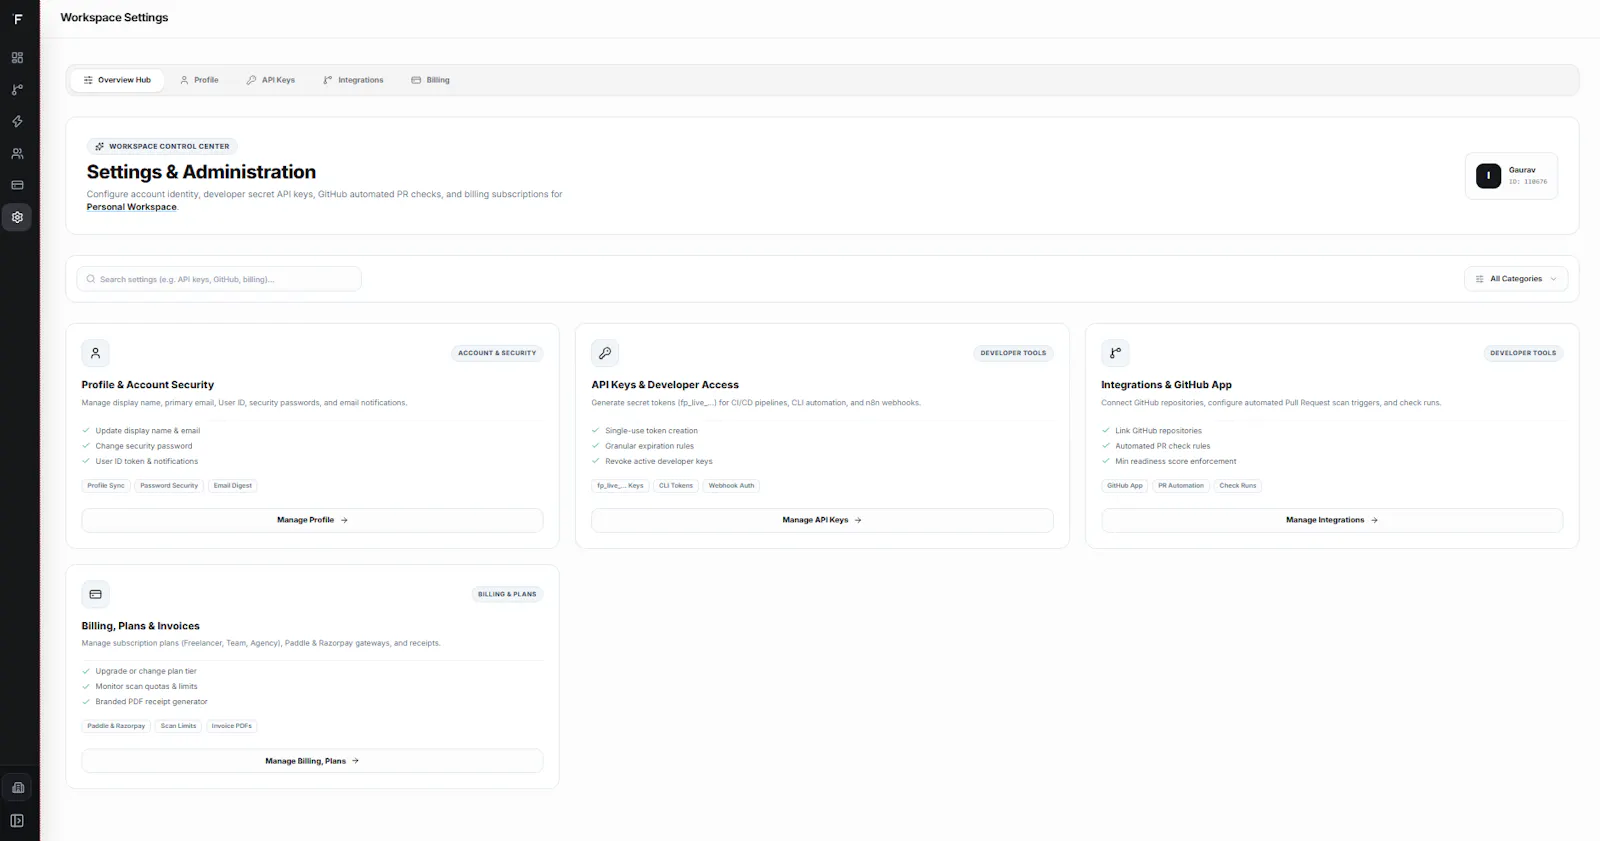1600x841 pixels.
Task: Click the F logo in the sidebar
Action: coord(17,18)
